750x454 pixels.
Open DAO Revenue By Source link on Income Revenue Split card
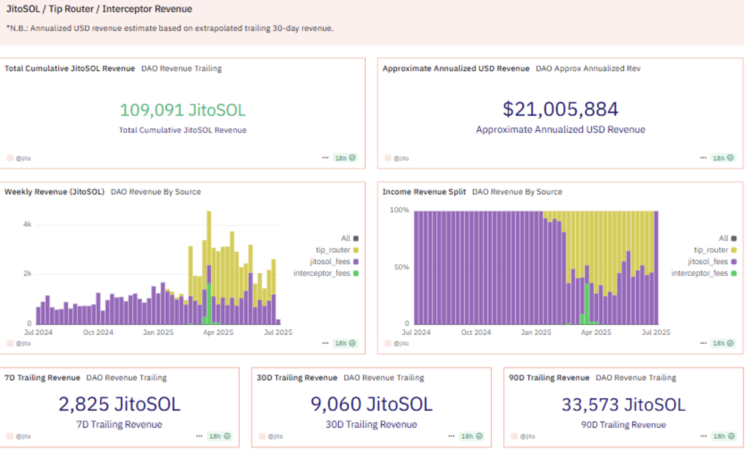point(517,192)
